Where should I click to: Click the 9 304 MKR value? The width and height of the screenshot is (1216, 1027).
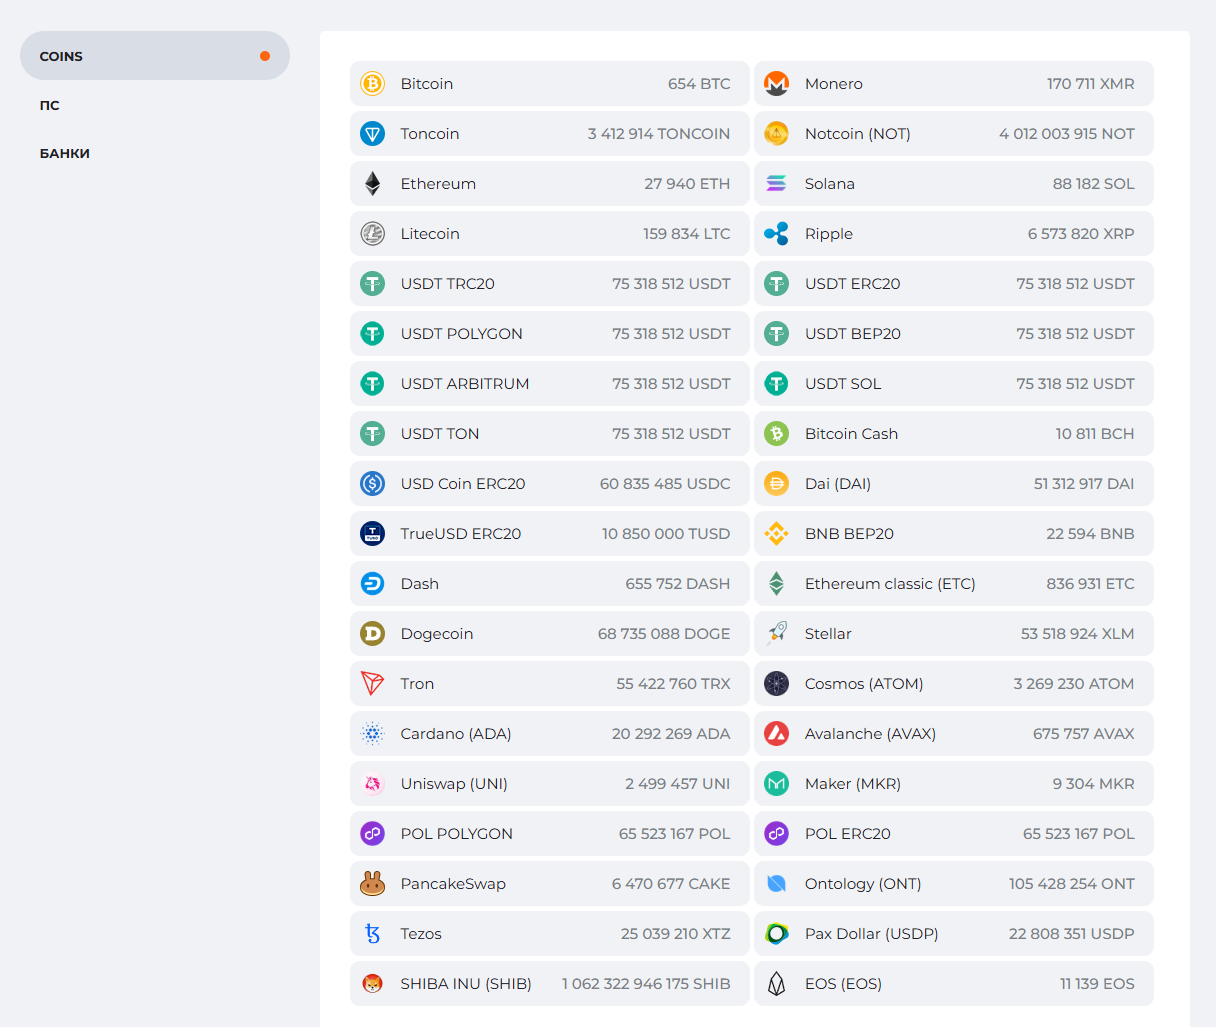point(1093,784)
